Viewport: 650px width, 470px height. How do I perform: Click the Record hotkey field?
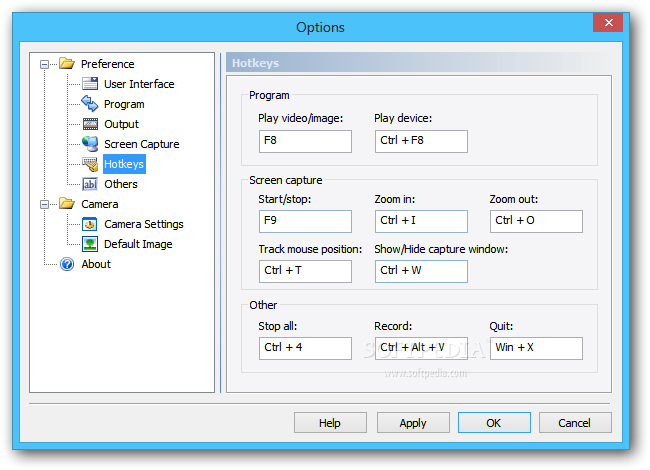click(x=421, y=348)
